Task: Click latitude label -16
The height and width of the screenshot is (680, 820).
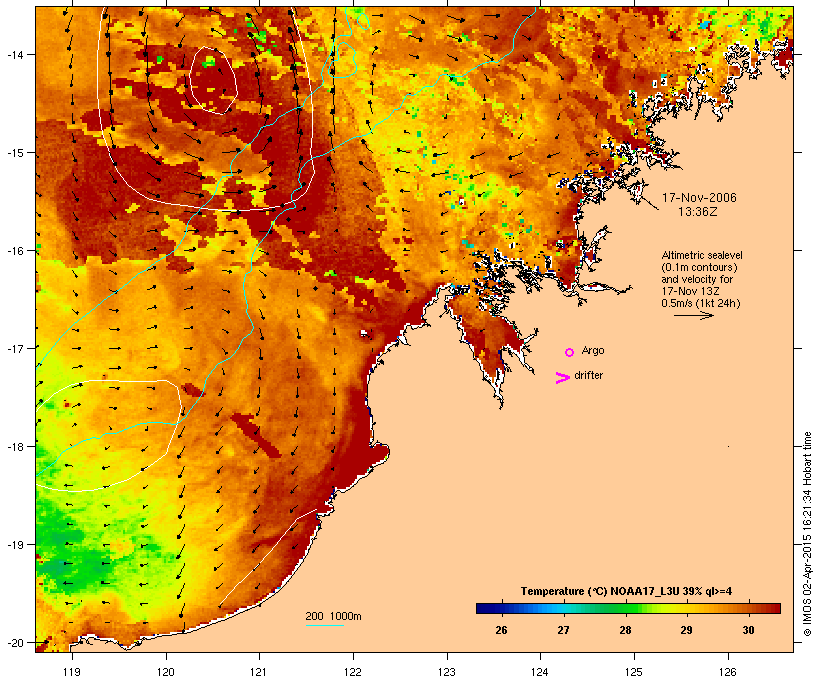Action: tap(15, 251)
